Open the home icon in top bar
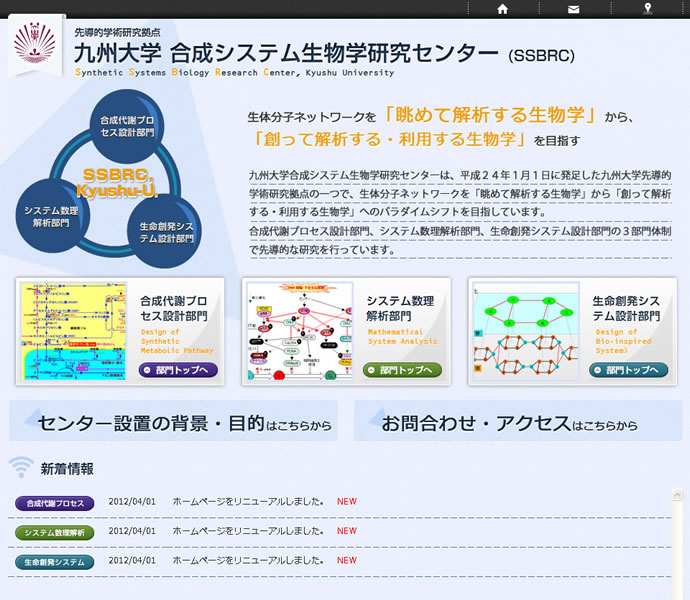690x600 pixels. tap(503, 9)
